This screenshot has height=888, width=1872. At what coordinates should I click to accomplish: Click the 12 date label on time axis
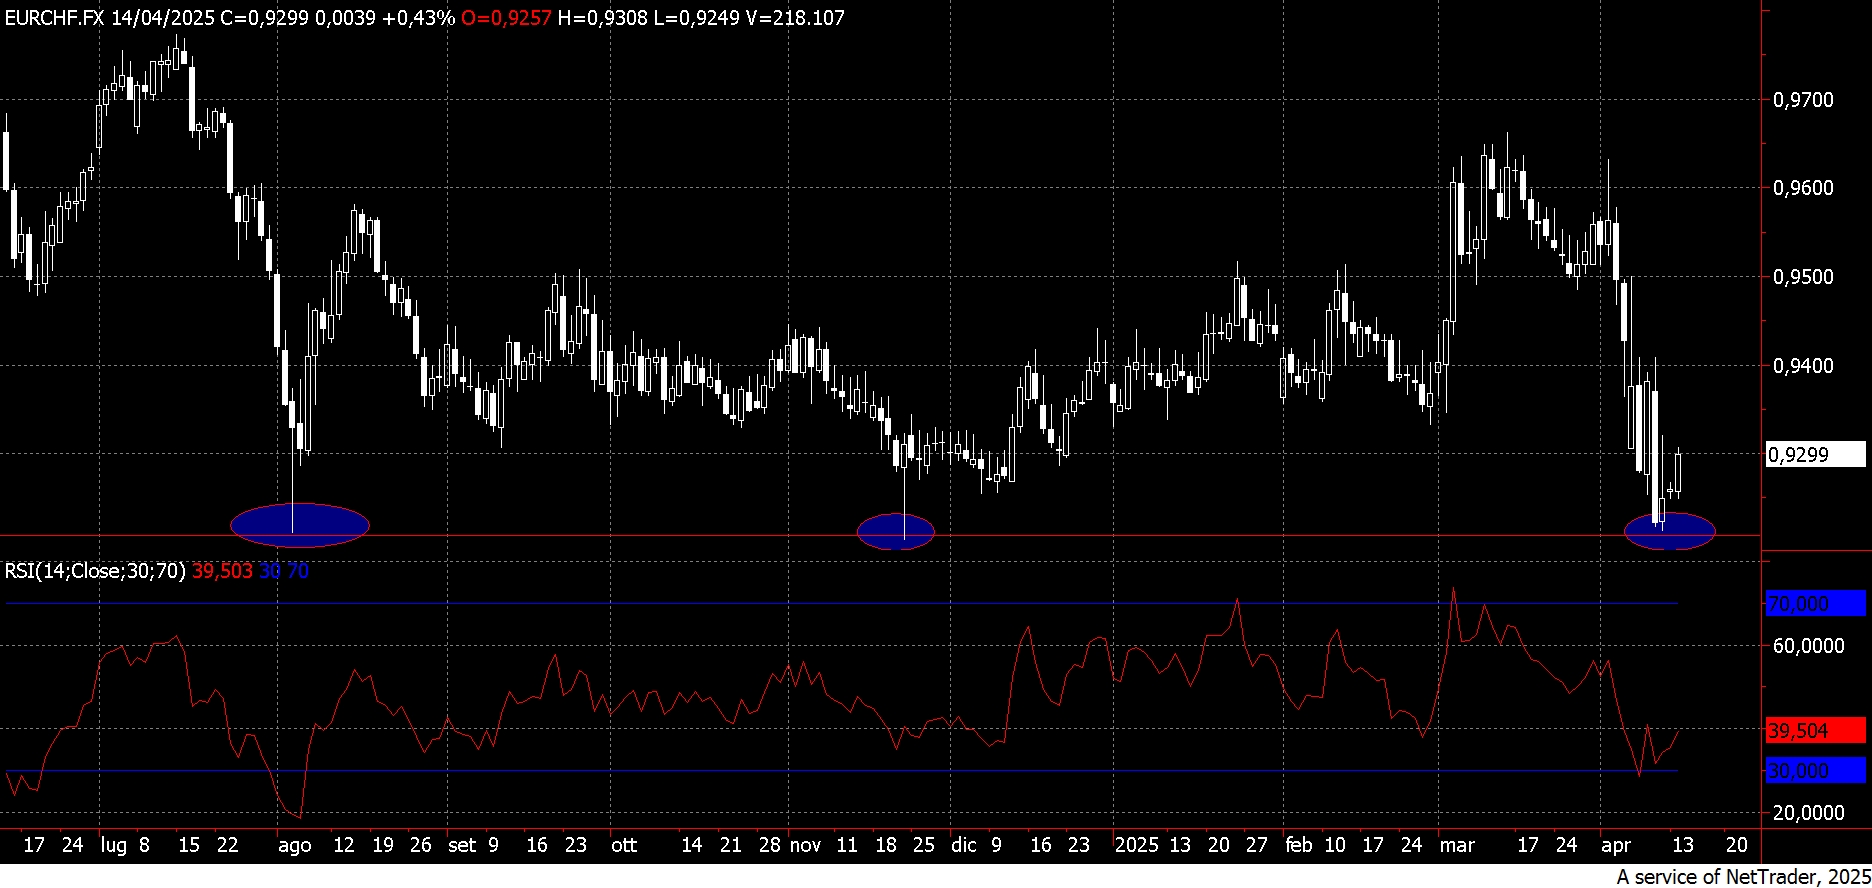[344, 845]
